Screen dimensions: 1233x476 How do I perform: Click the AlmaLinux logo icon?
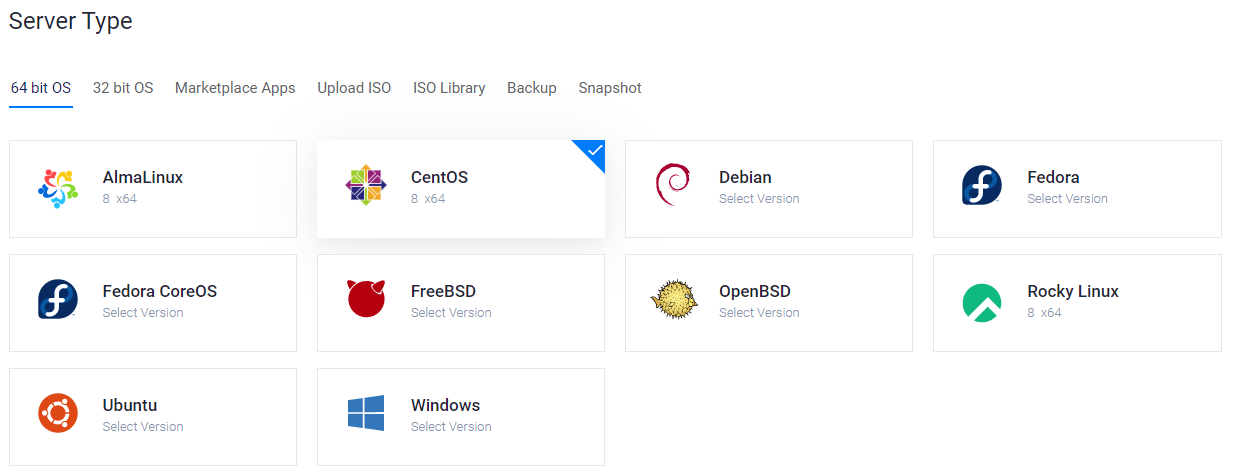pyautogui.click(x=58, y=188)
